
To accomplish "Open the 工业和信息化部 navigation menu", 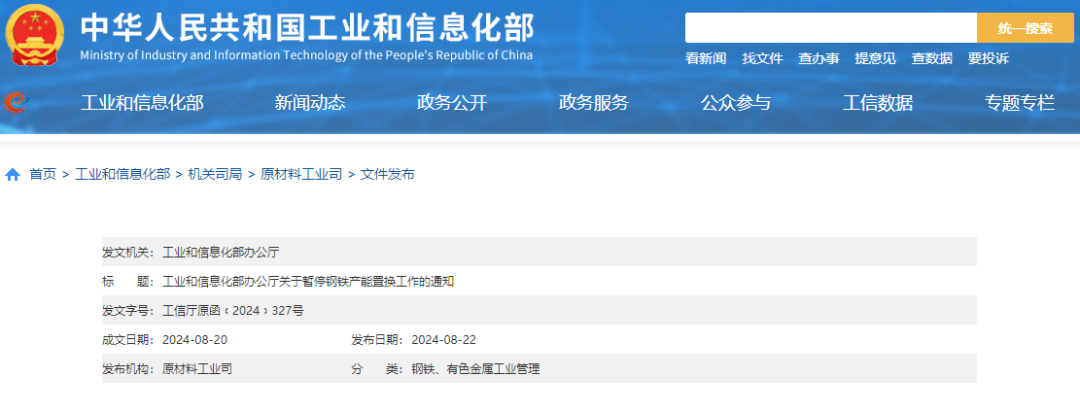I will pyautogui.click(x=142, y=103).
